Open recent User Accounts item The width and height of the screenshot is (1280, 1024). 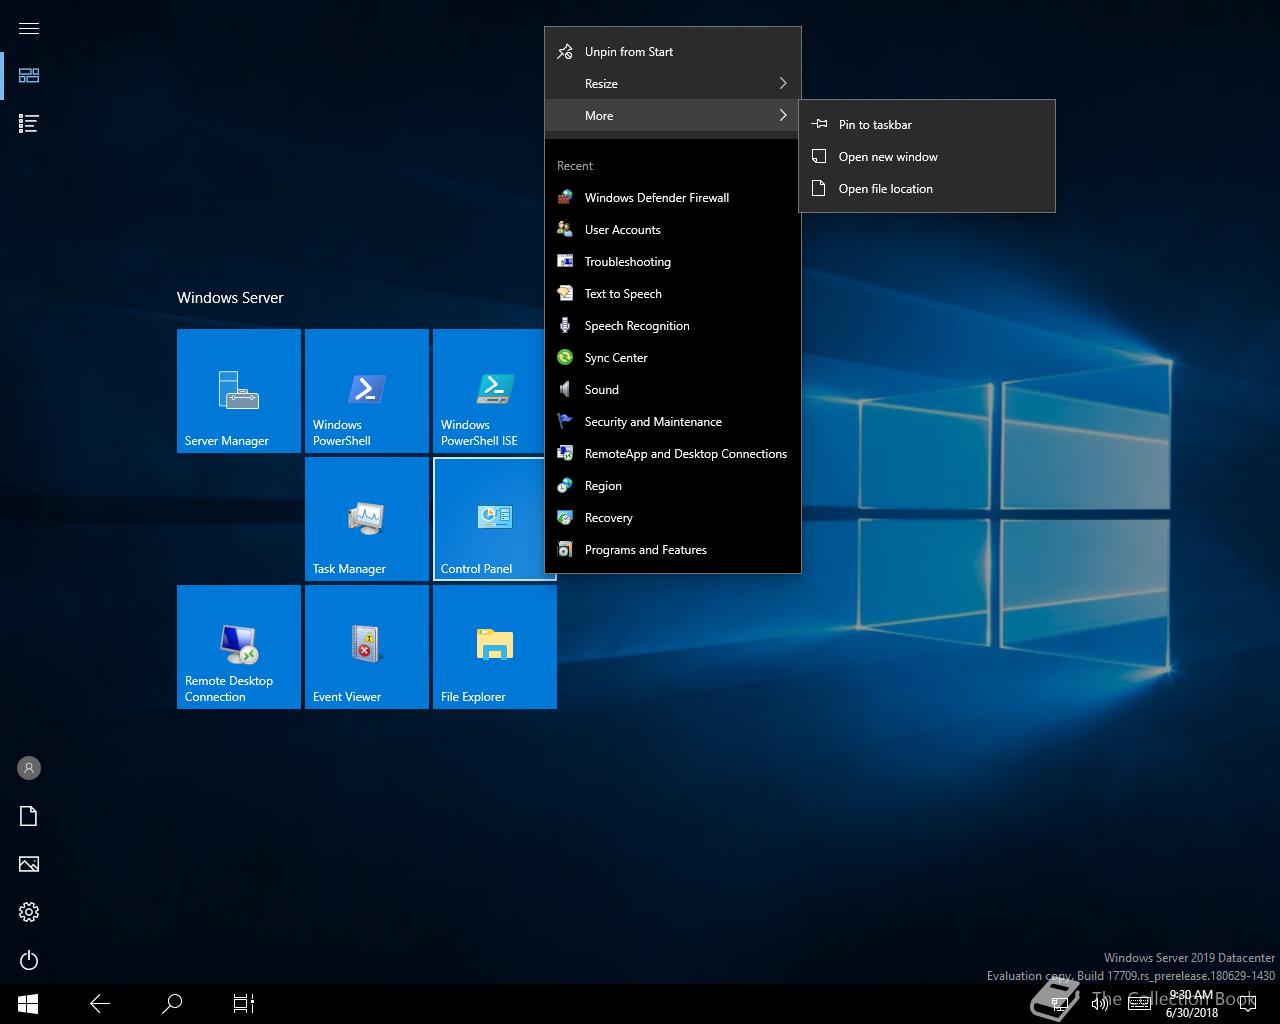[x=673, y=230]
